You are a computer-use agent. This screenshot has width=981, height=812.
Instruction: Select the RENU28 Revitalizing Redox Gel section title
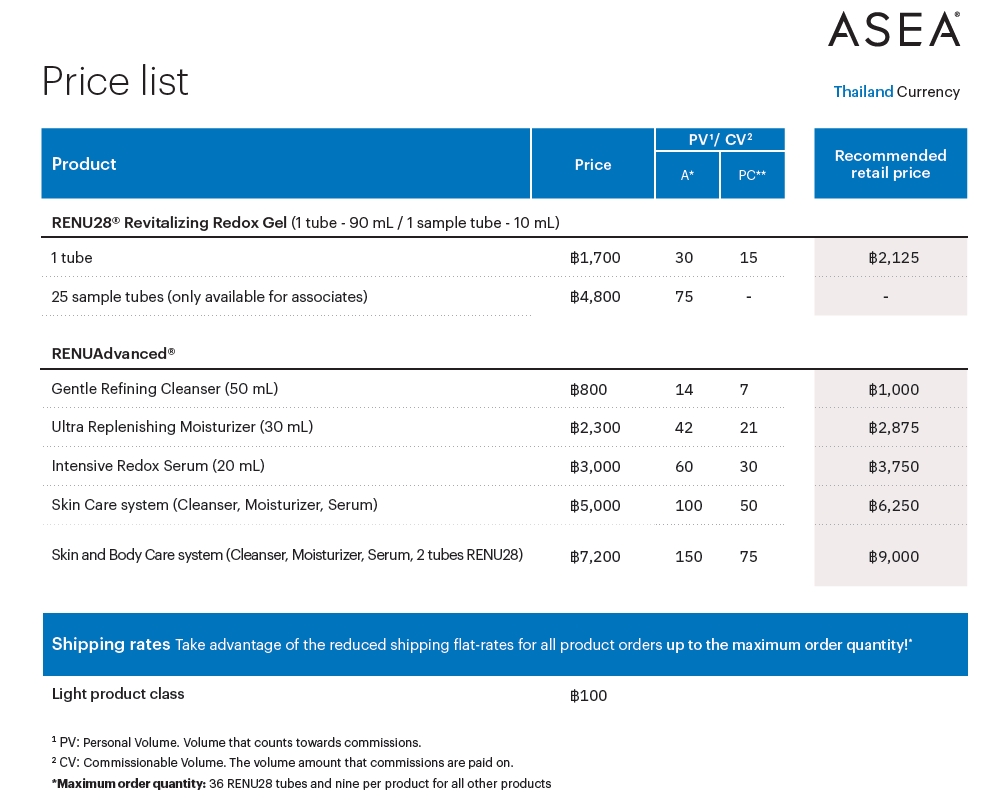[305, 223]
